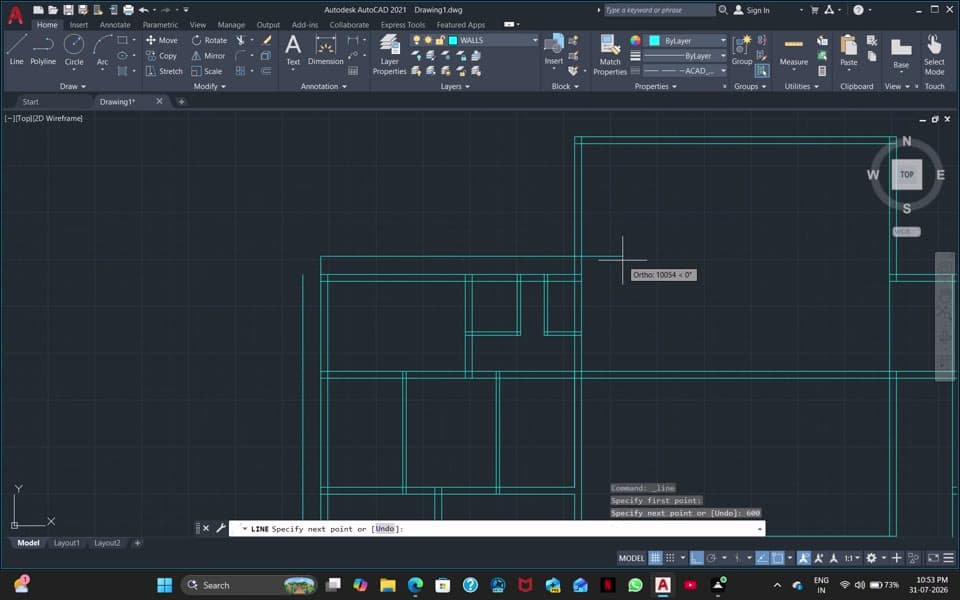The image size is (960, 600).
Task: Toggle annotation objects visibility in status bar
Action: pyautogui.click(x=804, y=558)
